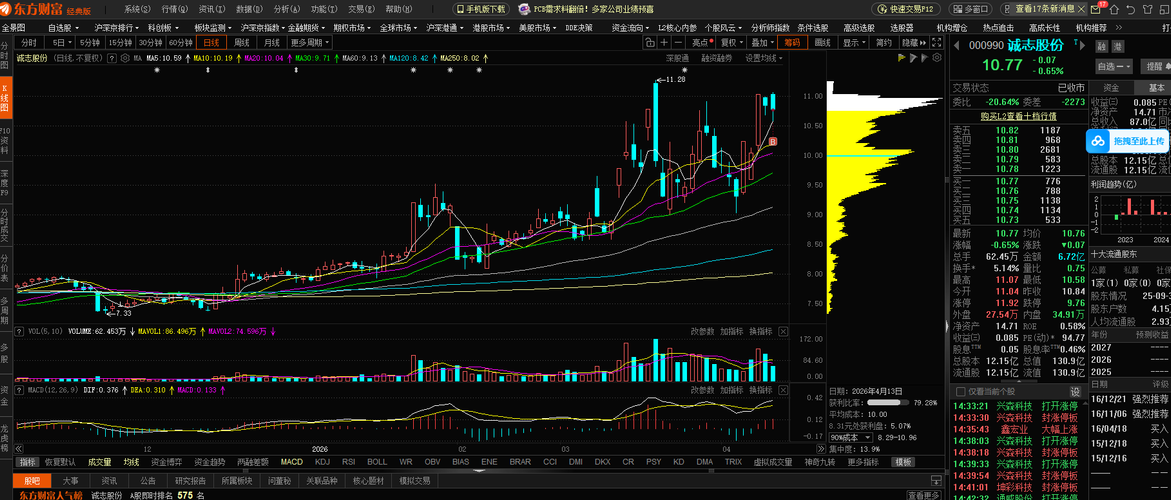
Task: Open settings 设 button in alerts panel
Action: (x=1075, y=392)
